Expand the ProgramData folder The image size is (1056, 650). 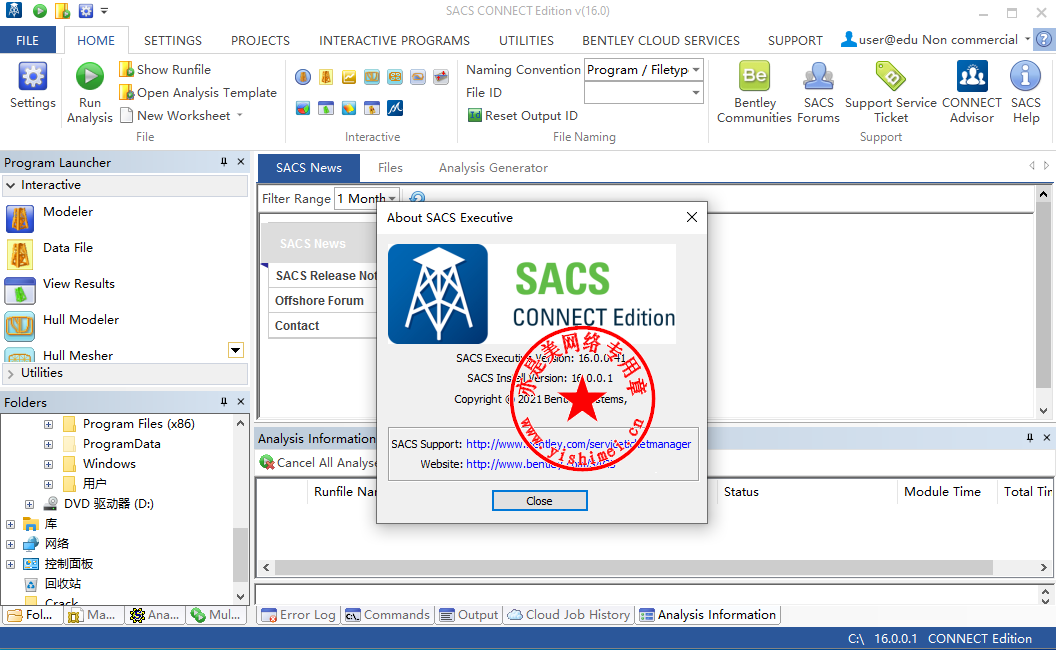[x=48, y=445]
